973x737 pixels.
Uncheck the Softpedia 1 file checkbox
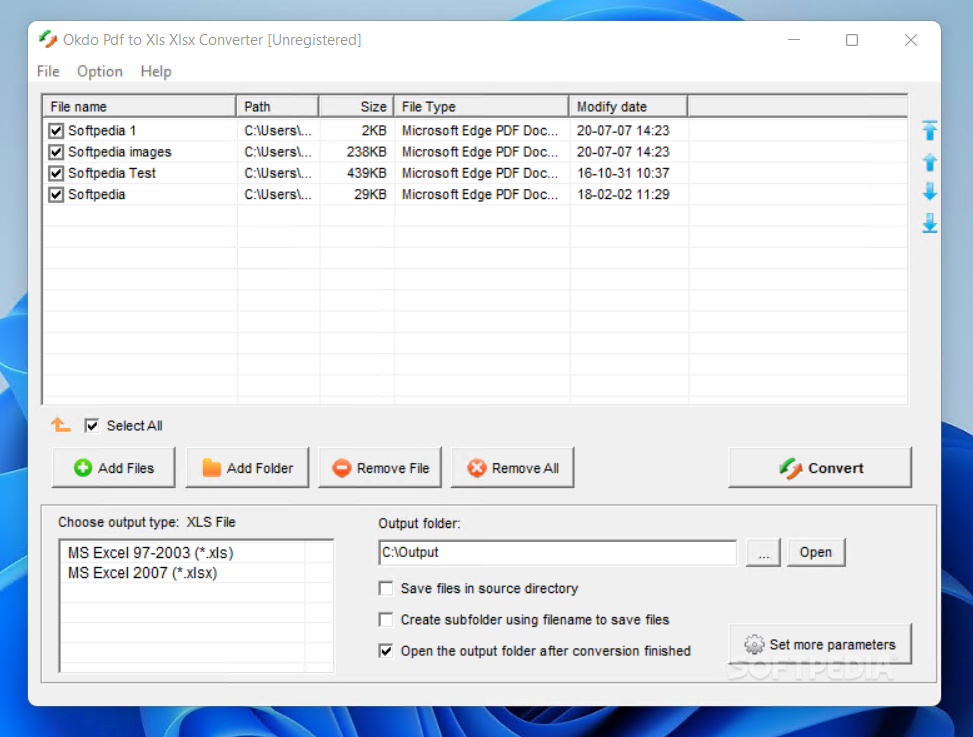point(56,131)
